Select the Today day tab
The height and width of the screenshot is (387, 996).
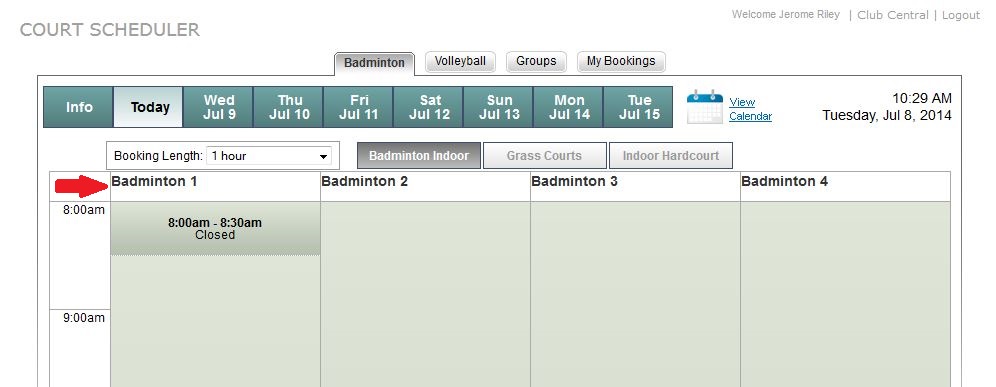coord(149,107)
